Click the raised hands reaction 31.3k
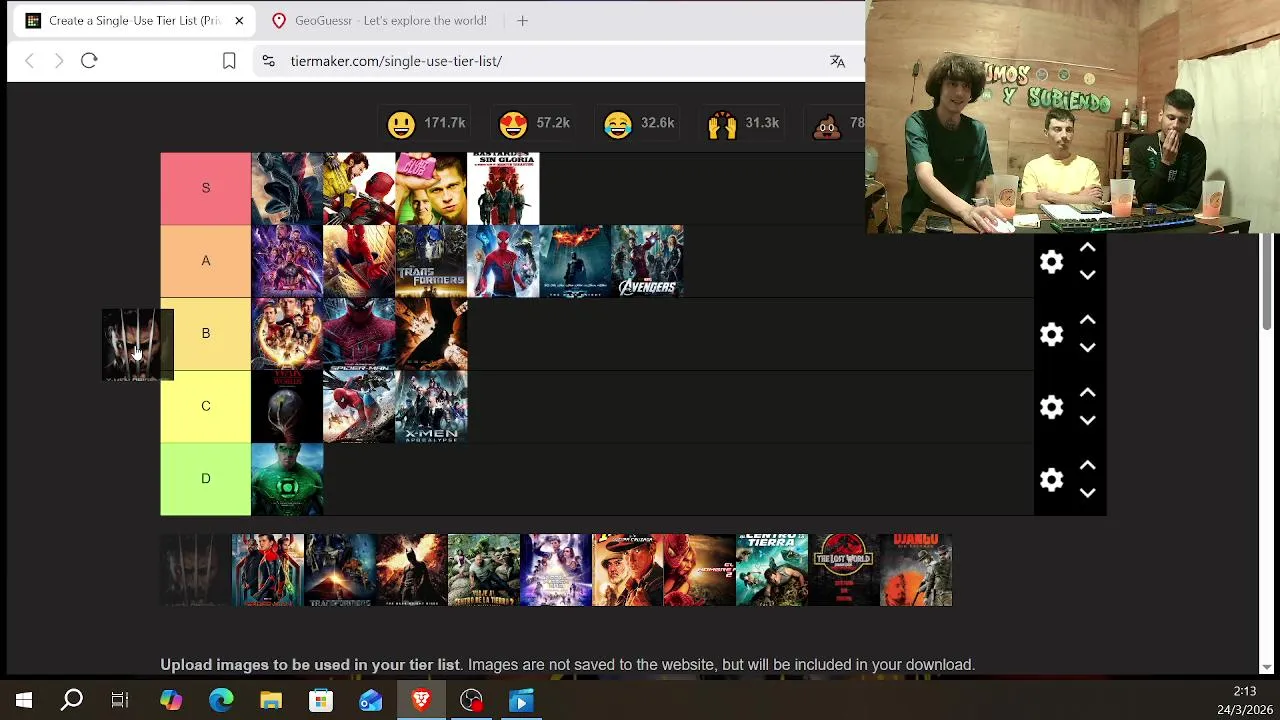 point(743,123)
